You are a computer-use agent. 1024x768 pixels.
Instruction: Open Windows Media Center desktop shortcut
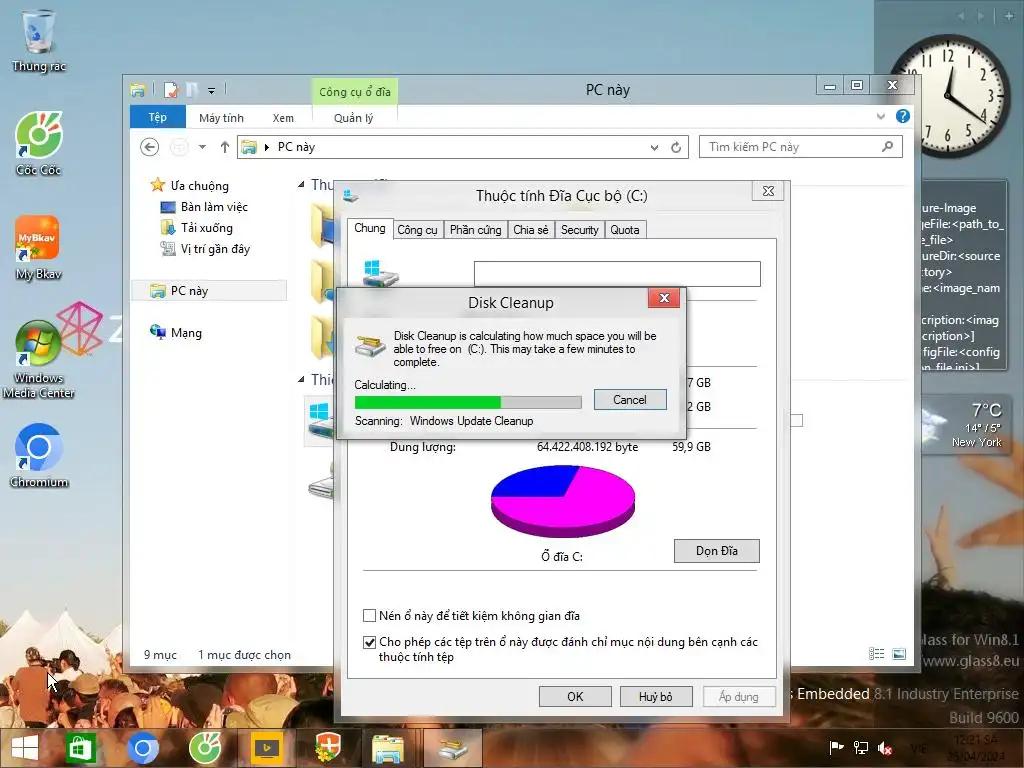(38, 359)
